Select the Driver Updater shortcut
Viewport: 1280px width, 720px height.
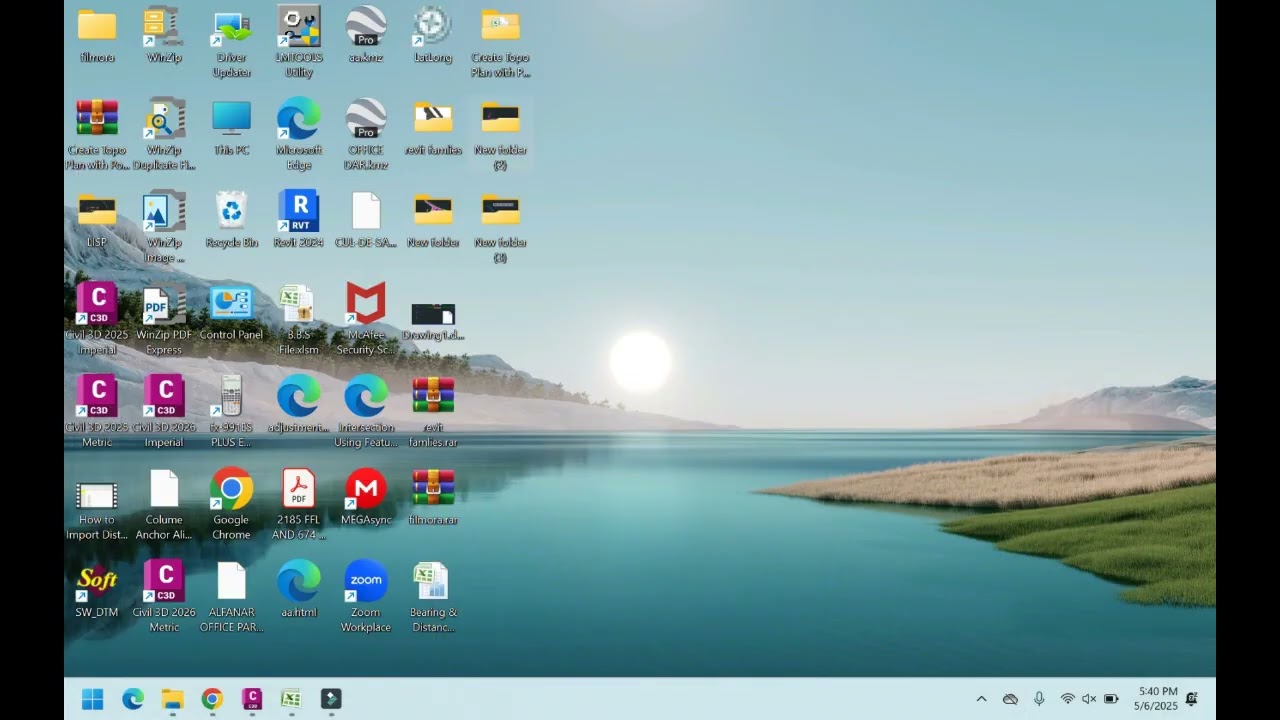point(231,43)
